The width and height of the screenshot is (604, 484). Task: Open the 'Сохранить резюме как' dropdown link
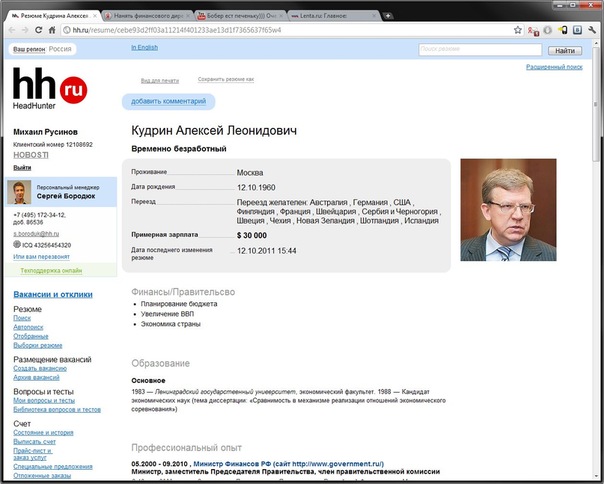pos(226,79)
